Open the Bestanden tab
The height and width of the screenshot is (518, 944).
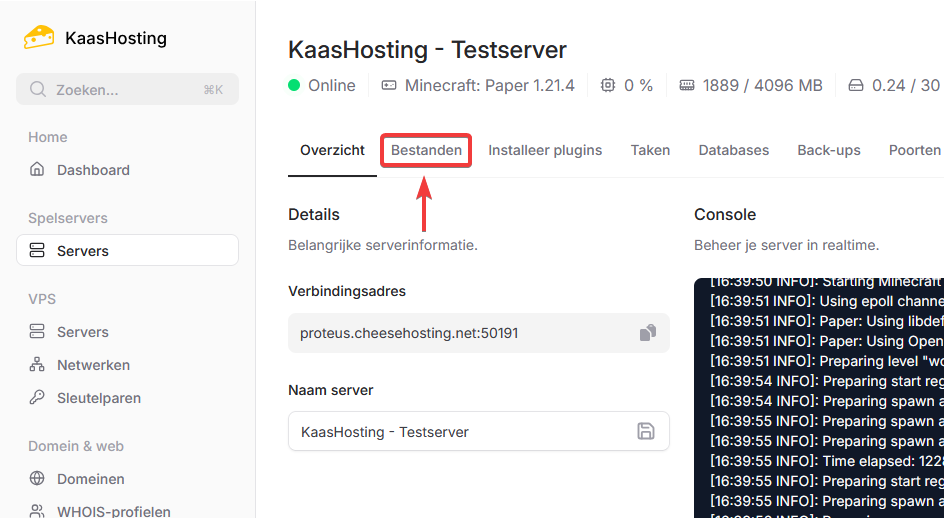tap(426, 150)
